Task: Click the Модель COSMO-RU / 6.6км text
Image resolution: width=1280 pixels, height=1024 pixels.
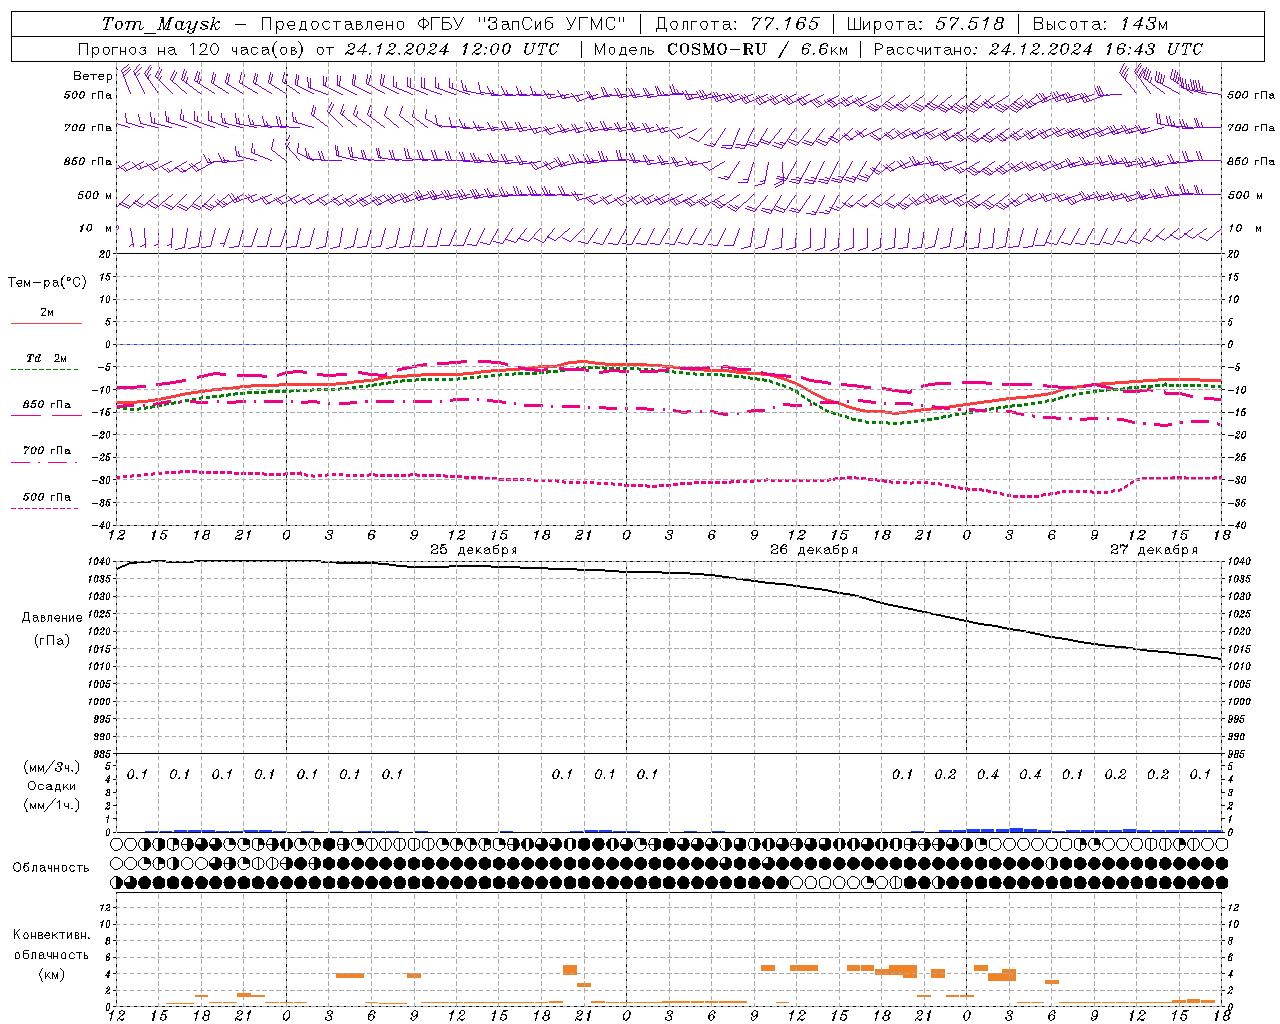Action: tap(720, 49)
